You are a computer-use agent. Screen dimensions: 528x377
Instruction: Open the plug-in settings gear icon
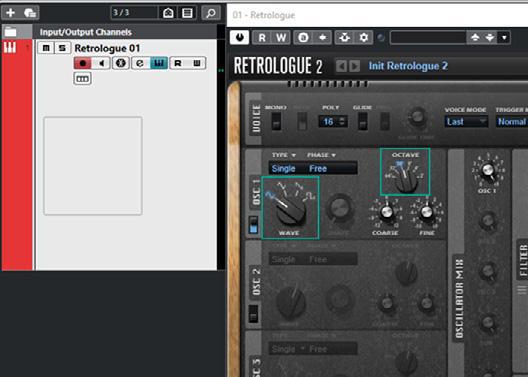tap(363, 37)
